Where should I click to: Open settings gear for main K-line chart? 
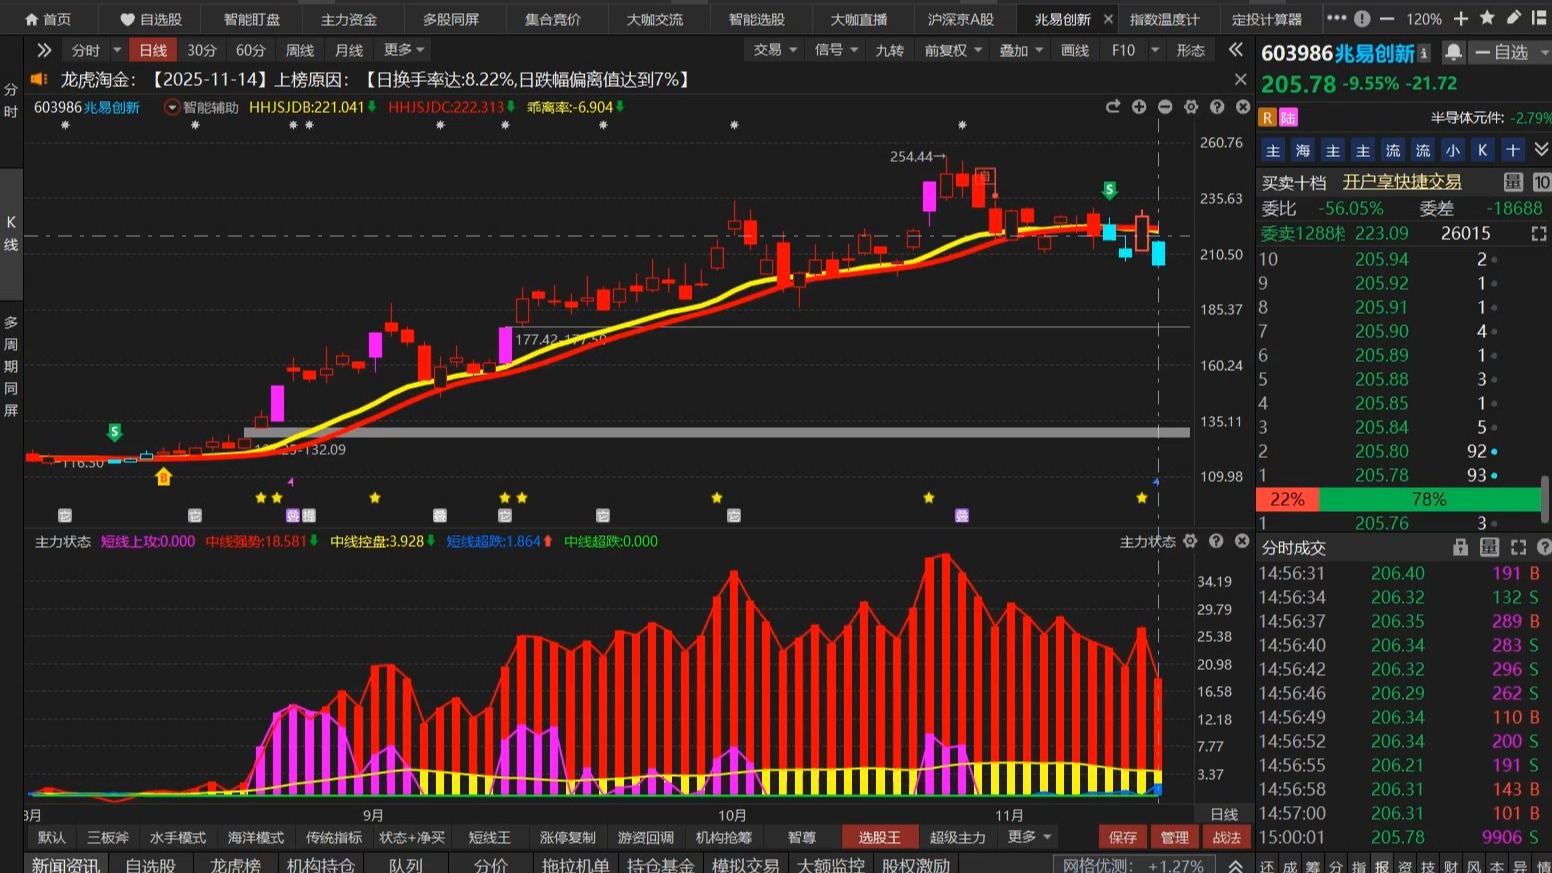1191,107
